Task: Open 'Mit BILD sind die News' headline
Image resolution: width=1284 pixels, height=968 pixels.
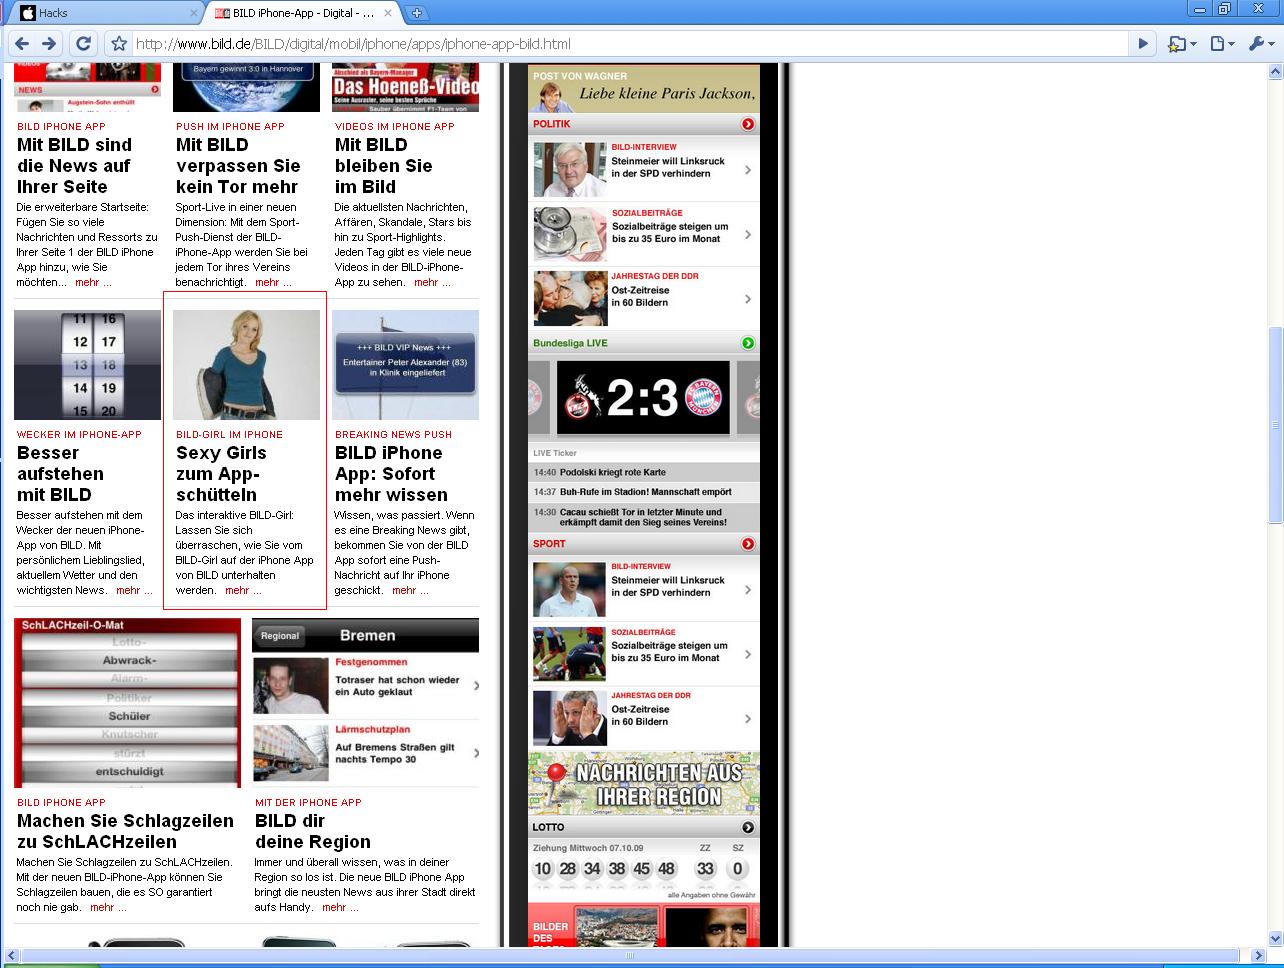Action: click(x=74, y=166)
